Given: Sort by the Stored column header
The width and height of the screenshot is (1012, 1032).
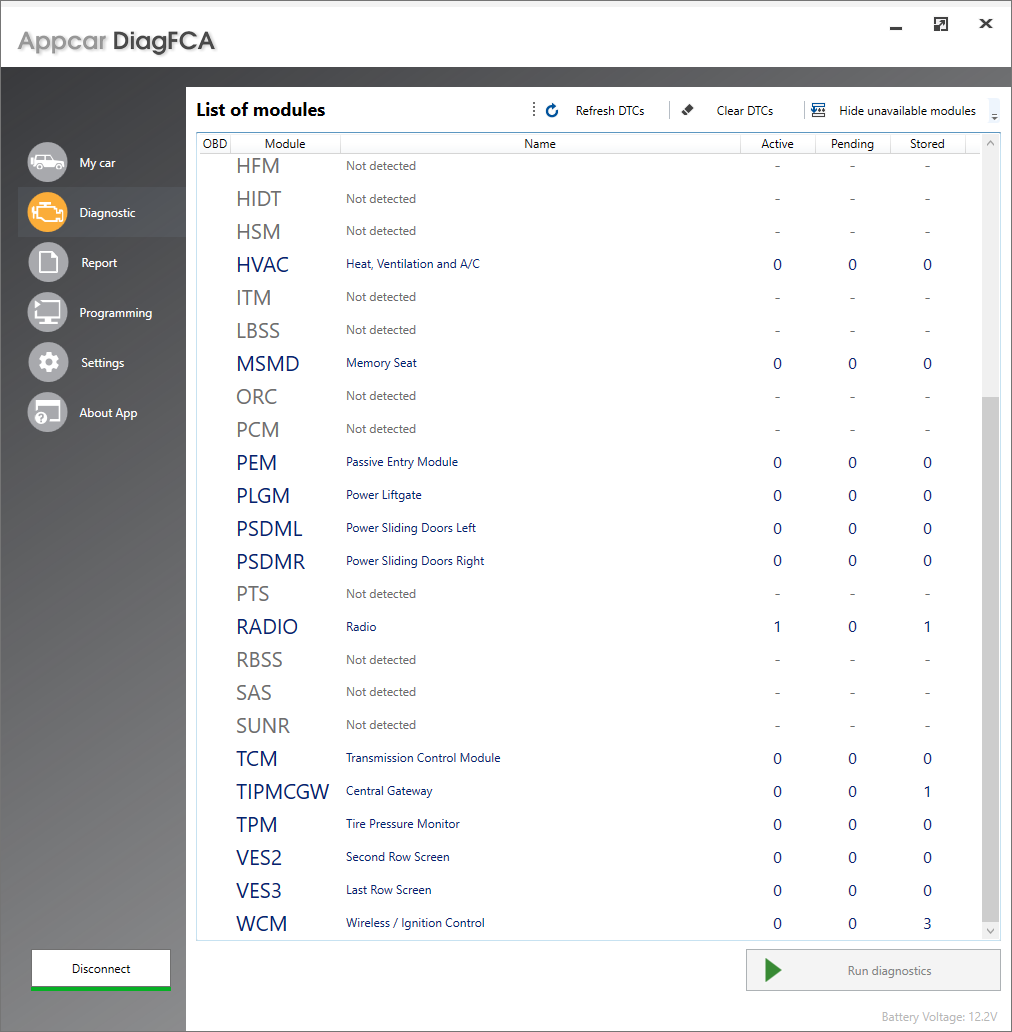Looking at the screenshot, I should 927,144.
